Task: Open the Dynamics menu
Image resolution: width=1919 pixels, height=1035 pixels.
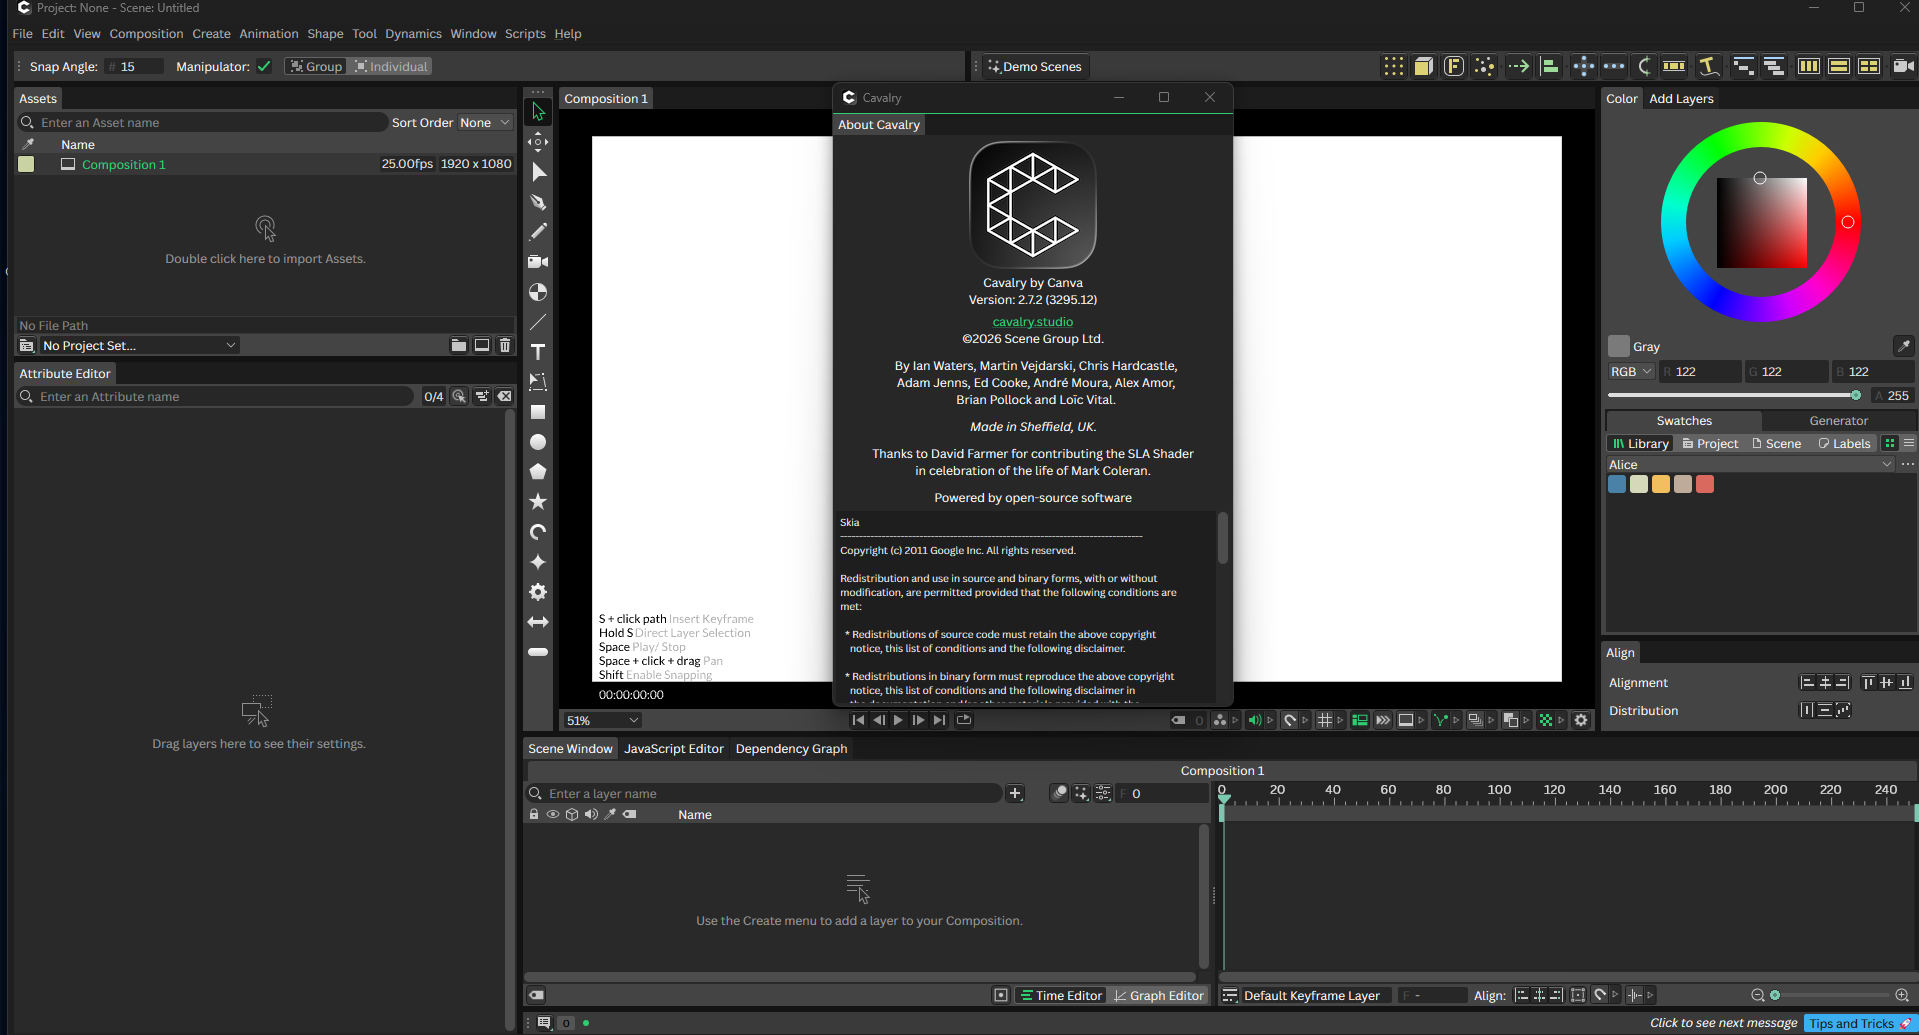Action: point(413,33)
